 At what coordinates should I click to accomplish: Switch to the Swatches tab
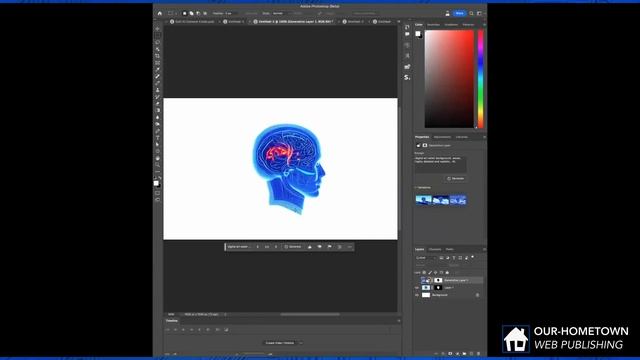(433, 25)
